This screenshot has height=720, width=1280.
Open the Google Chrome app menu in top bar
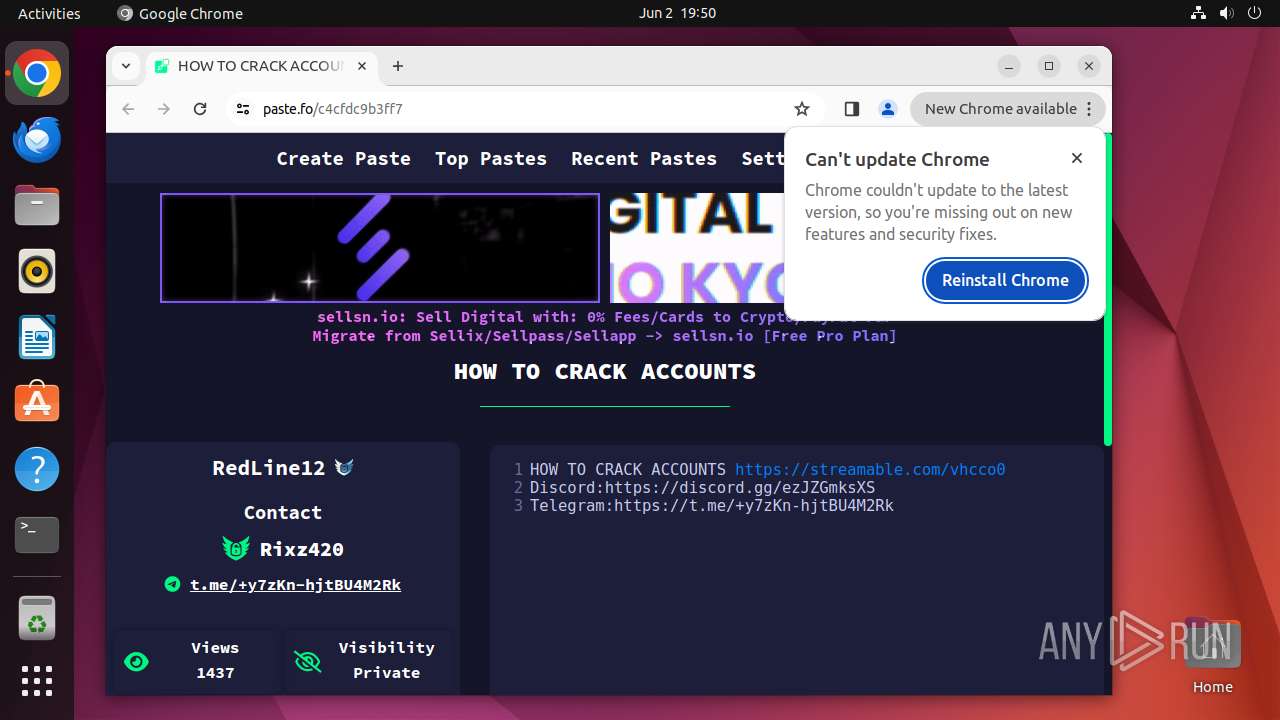click(x=180, y=13)
